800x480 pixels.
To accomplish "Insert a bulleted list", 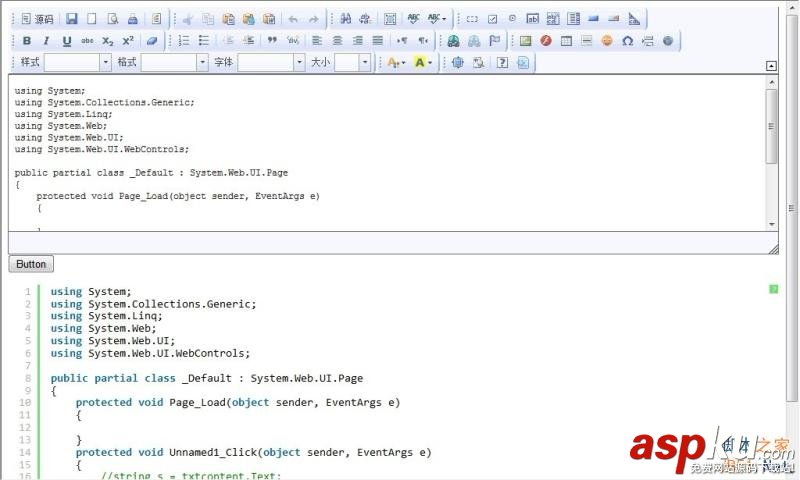I will point(204,41).
